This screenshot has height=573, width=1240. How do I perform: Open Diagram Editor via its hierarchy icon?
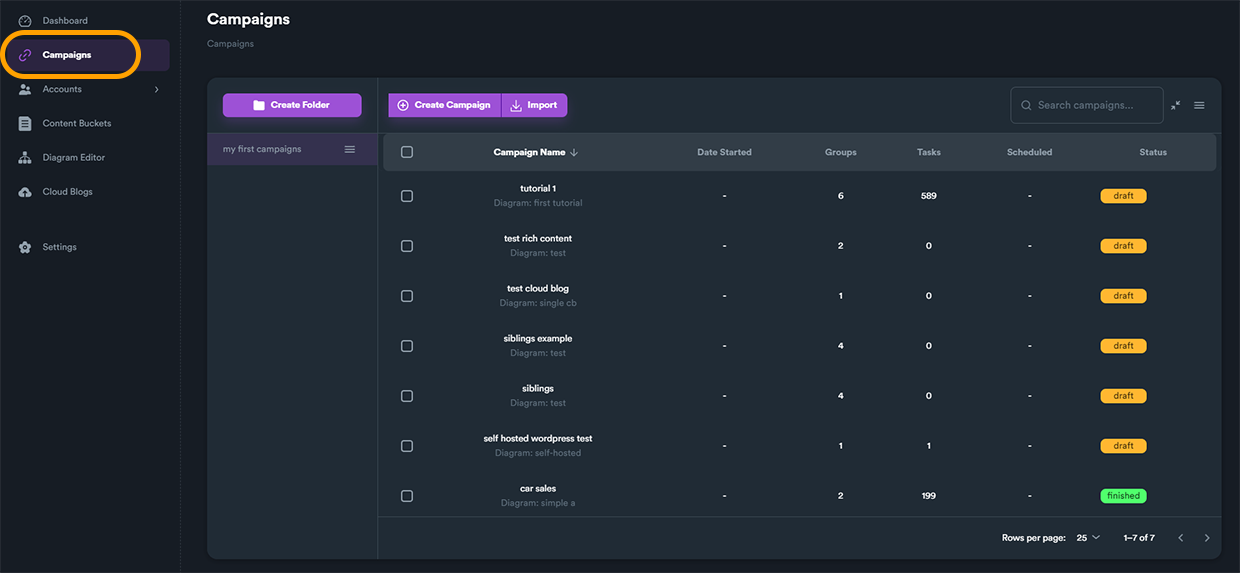tap(25, 158)
